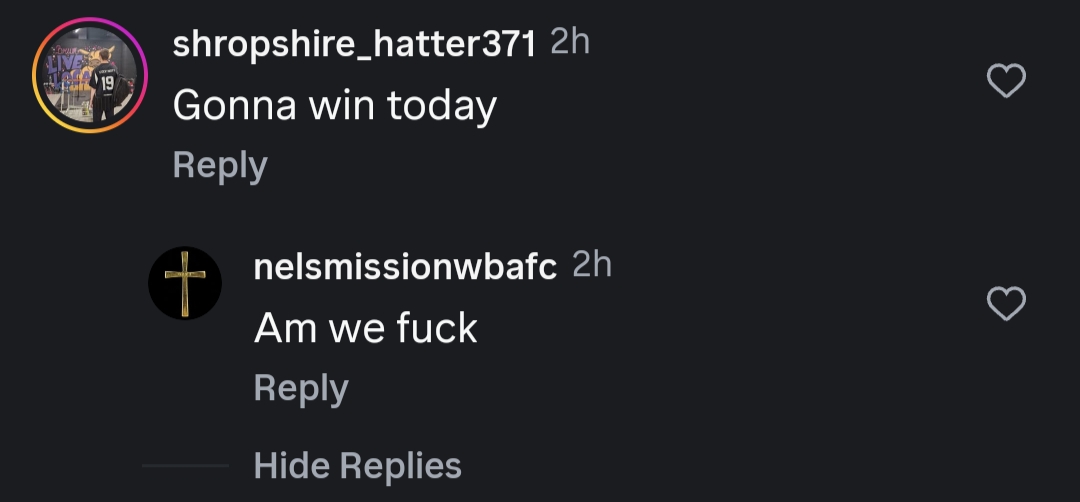Like the "Gonna win today" comment
Image resolution: width=1080 pixels, height=502 pixels.
coord(1006,81)
